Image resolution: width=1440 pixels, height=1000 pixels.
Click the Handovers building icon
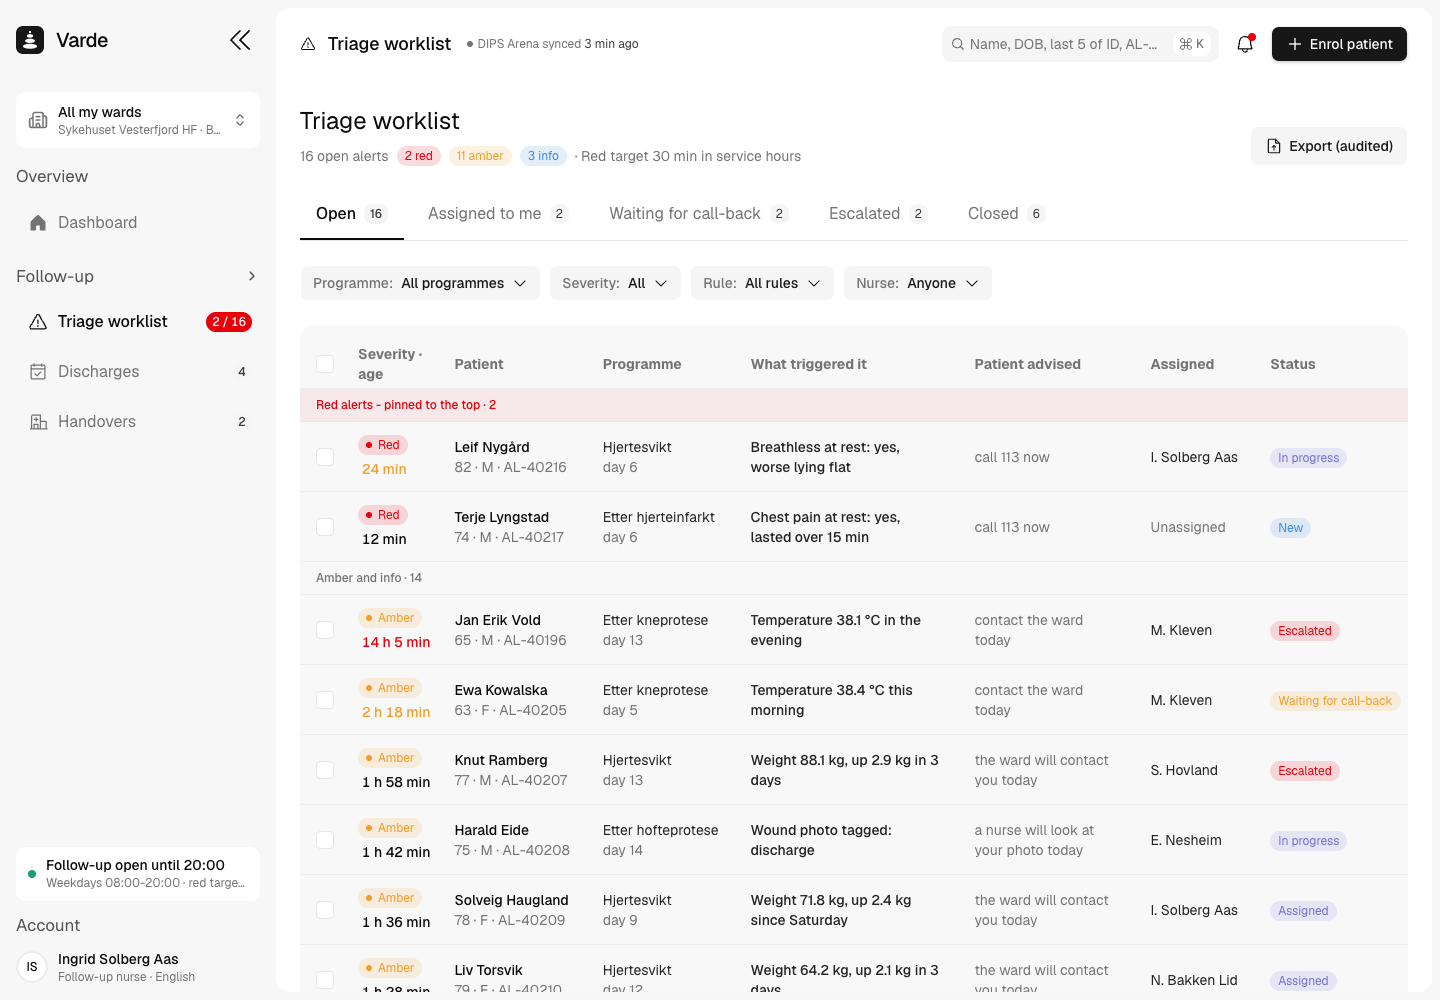(x=38, y=422)
